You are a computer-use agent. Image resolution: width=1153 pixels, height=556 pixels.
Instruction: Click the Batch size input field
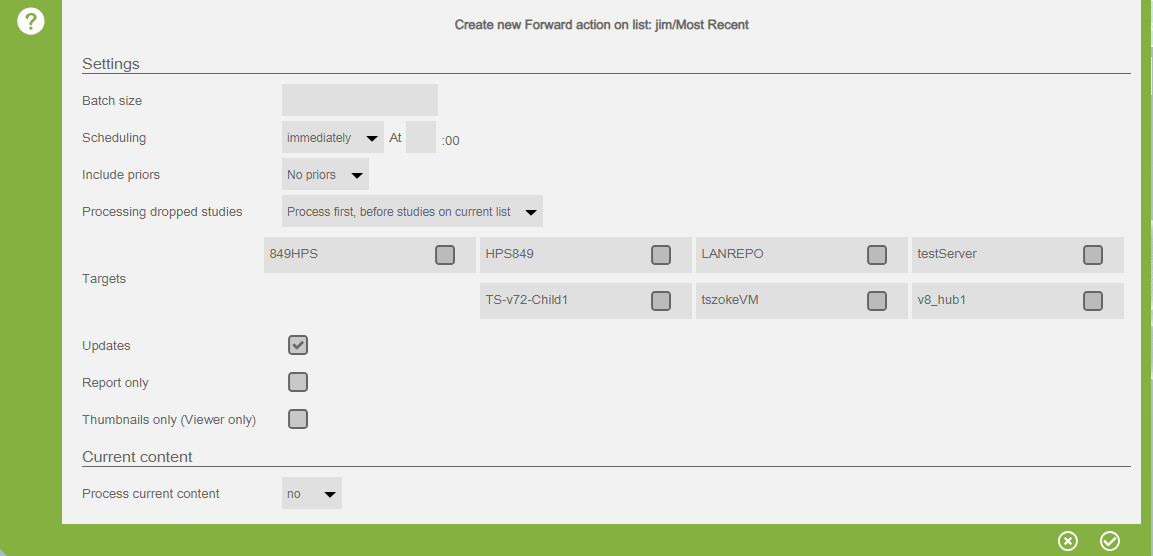point(360,100)
